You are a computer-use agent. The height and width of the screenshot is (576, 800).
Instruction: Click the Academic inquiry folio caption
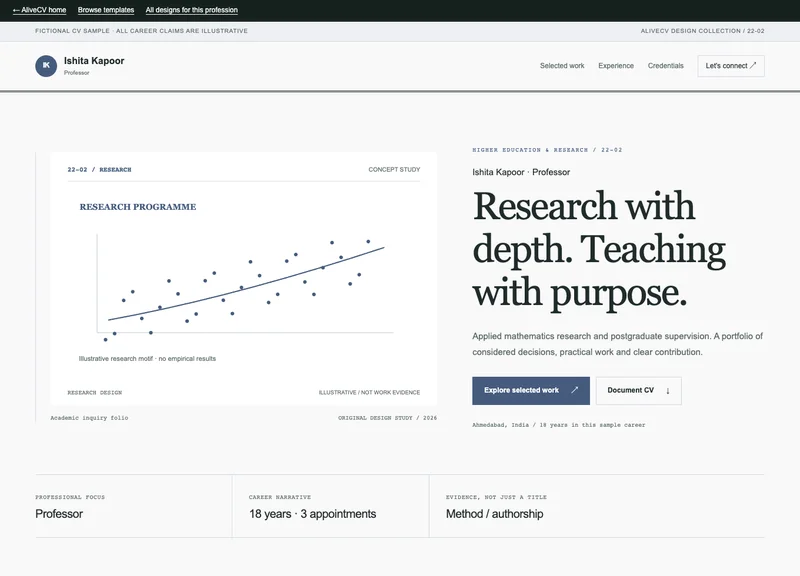pyautogui.click(x=89, y=417)
